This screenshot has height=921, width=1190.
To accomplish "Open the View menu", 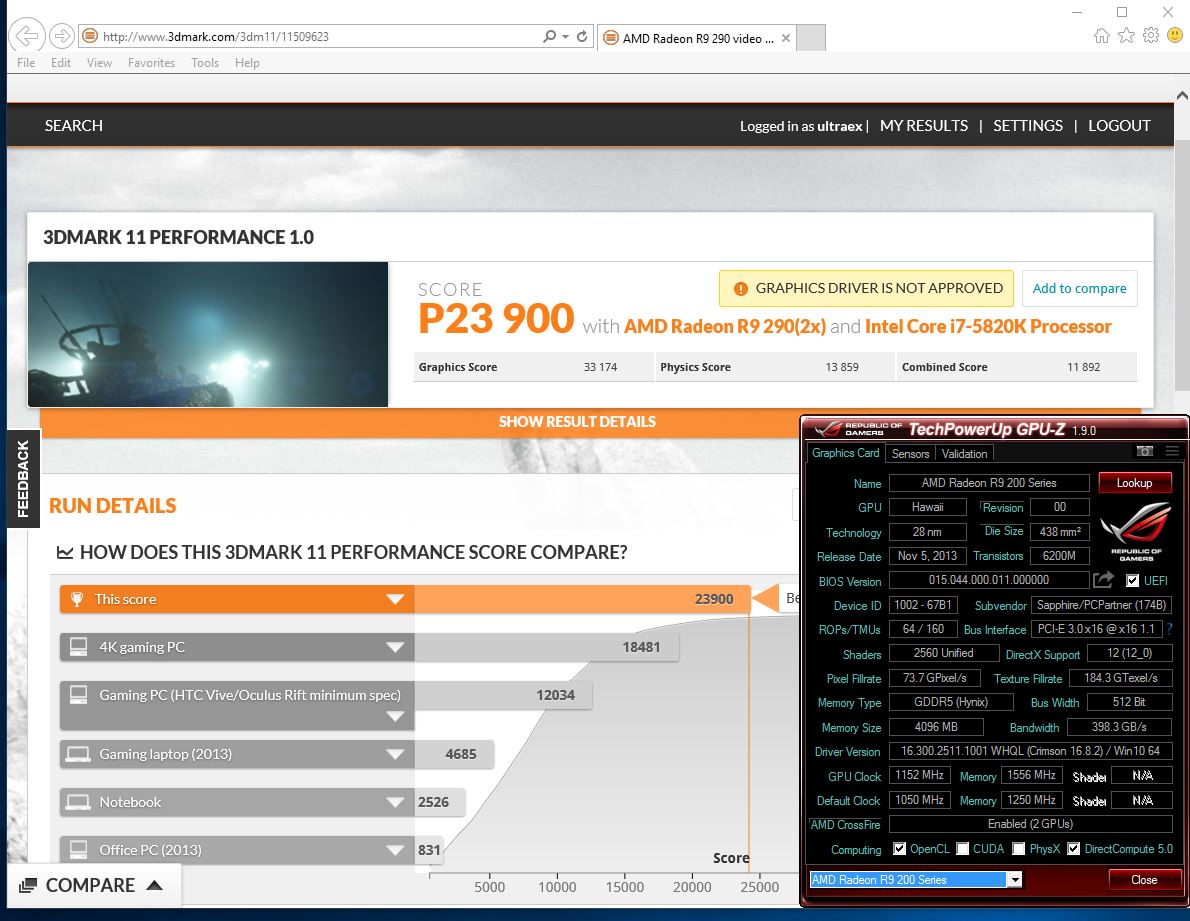I will (99, 63).
